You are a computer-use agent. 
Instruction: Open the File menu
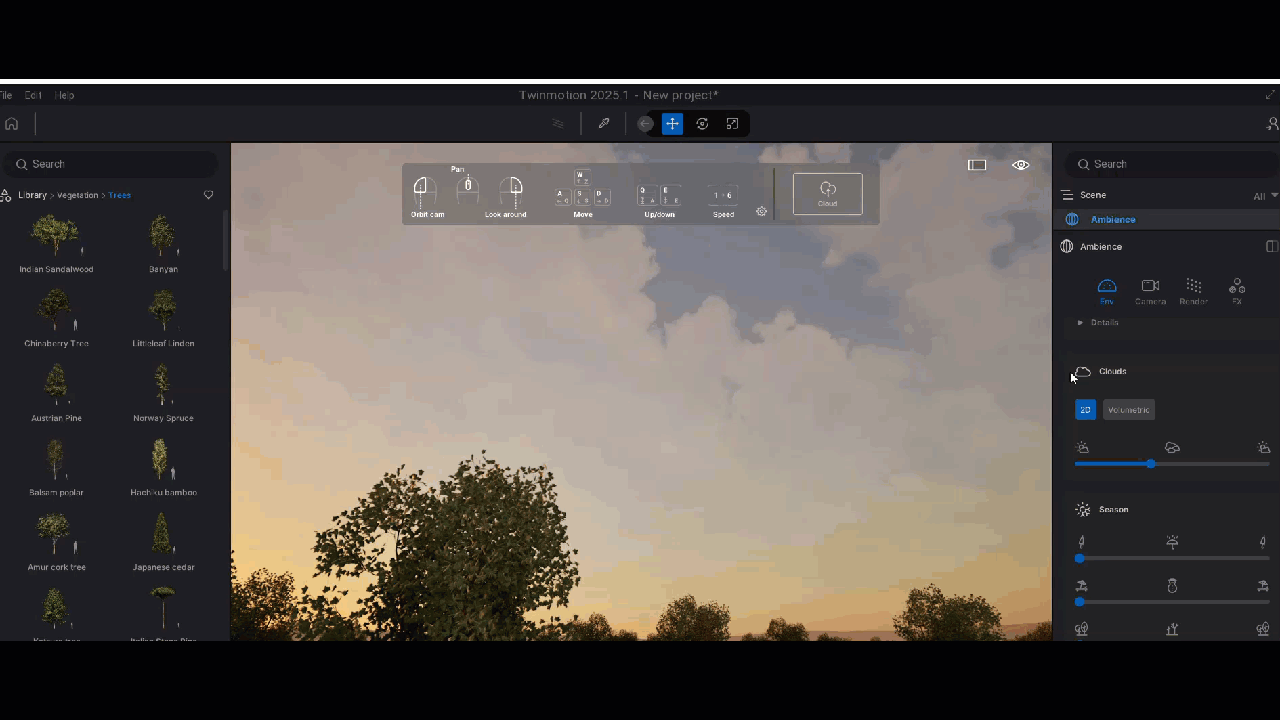coord(5,95)
